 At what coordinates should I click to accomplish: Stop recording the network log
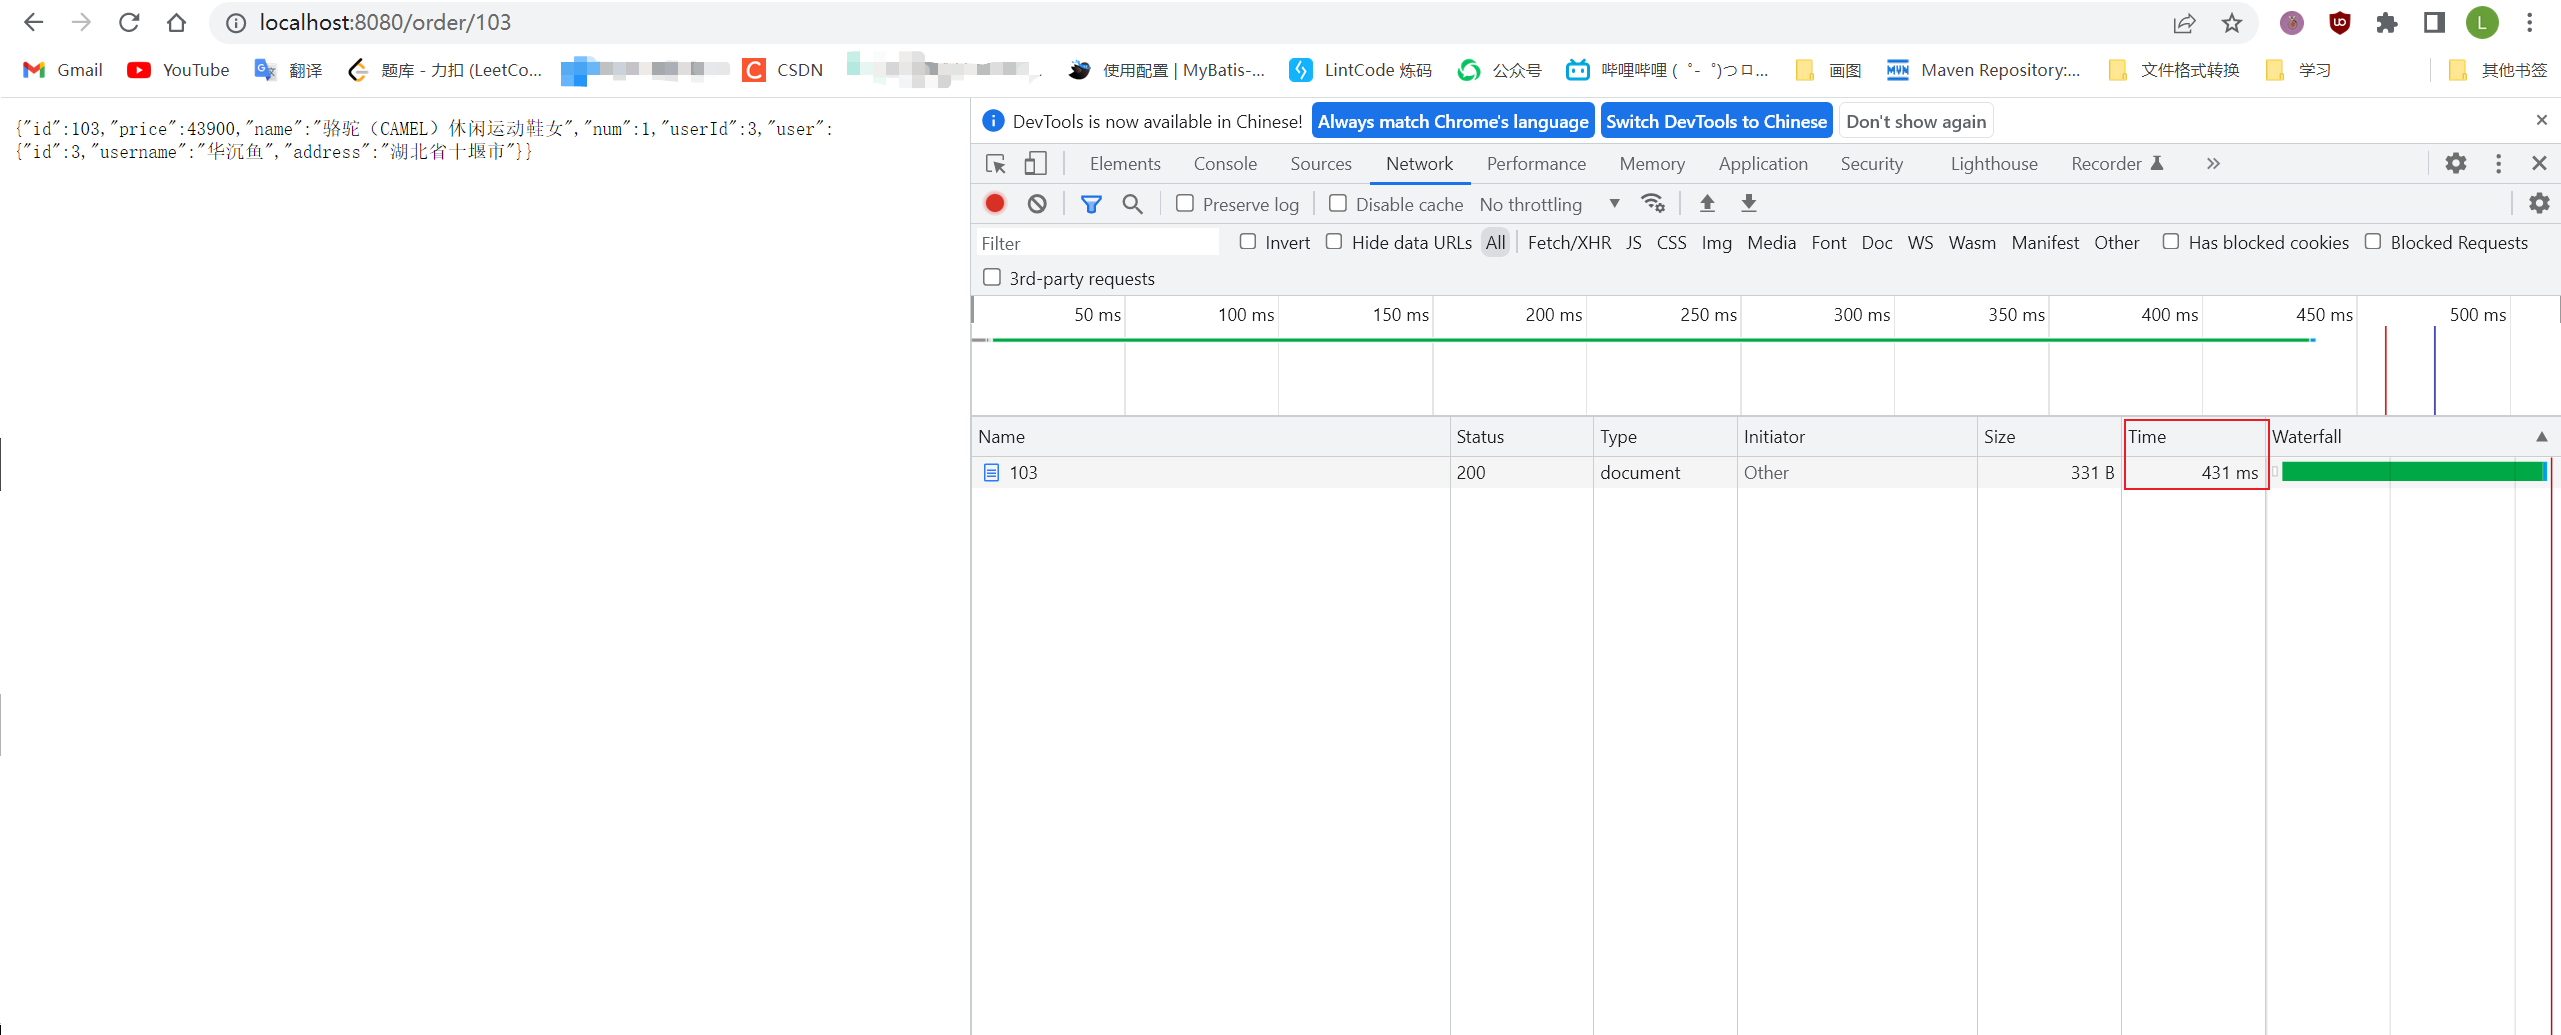pyautogui.click(x=995, y=203)
